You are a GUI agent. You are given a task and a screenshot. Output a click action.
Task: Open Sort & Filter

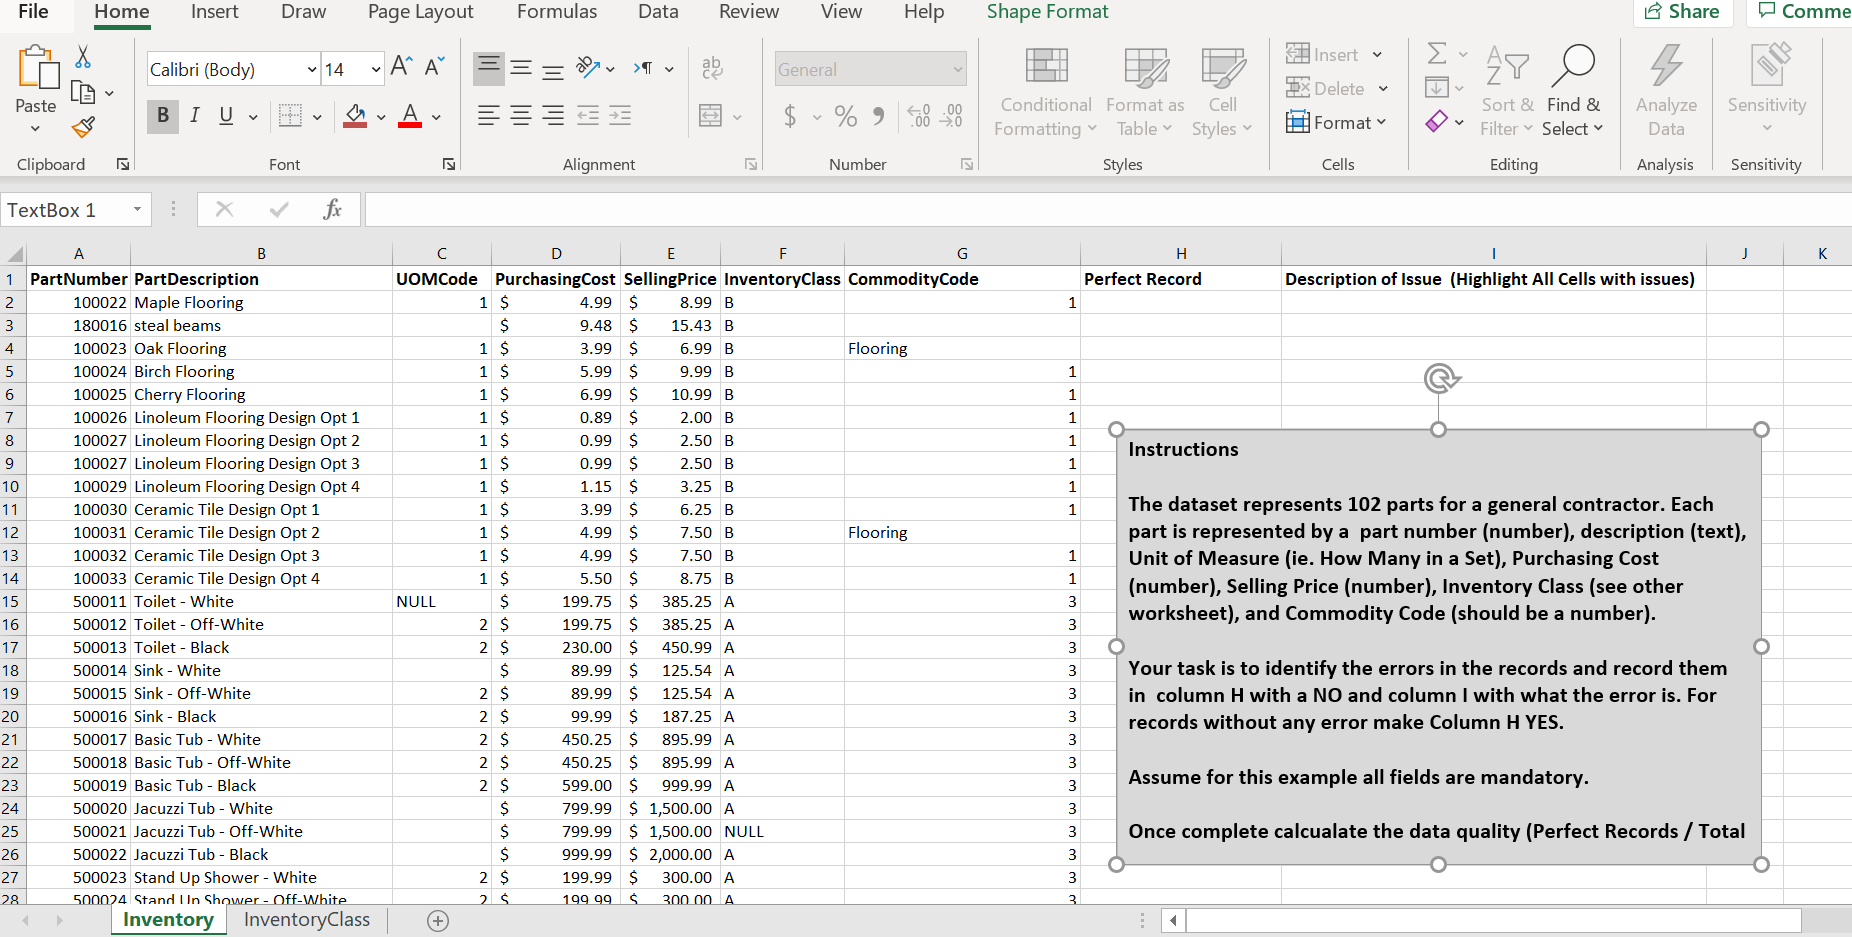(1507, 90)
